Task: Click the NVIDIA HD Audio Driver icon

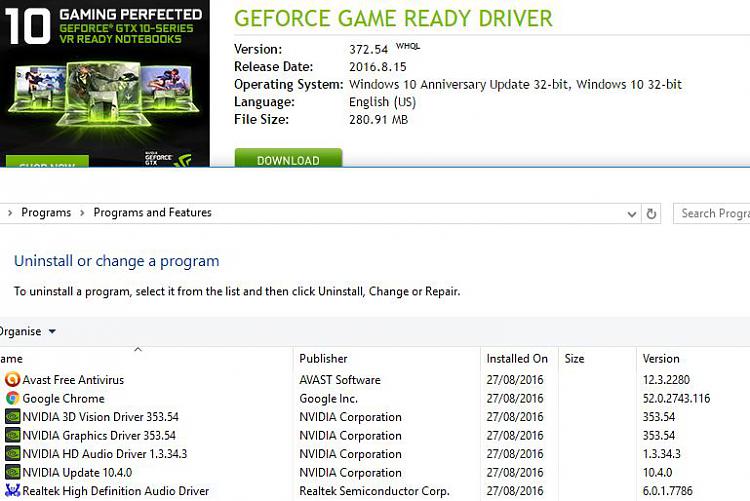Action: click(12, 454)
